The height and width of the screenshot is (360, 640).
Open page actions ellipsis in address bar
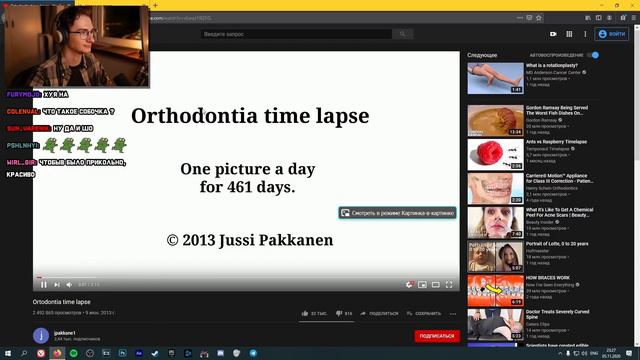coord(520,18)
